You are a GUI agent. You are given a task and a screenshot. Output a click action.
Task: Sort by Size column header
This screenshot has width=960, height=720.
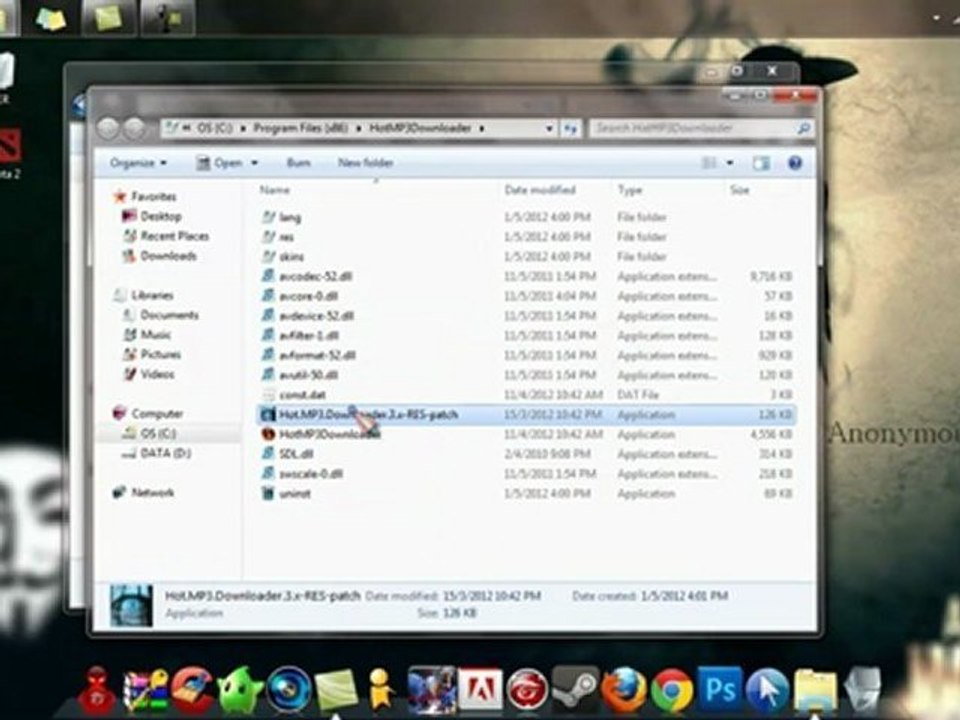click(x=740, y=190)
